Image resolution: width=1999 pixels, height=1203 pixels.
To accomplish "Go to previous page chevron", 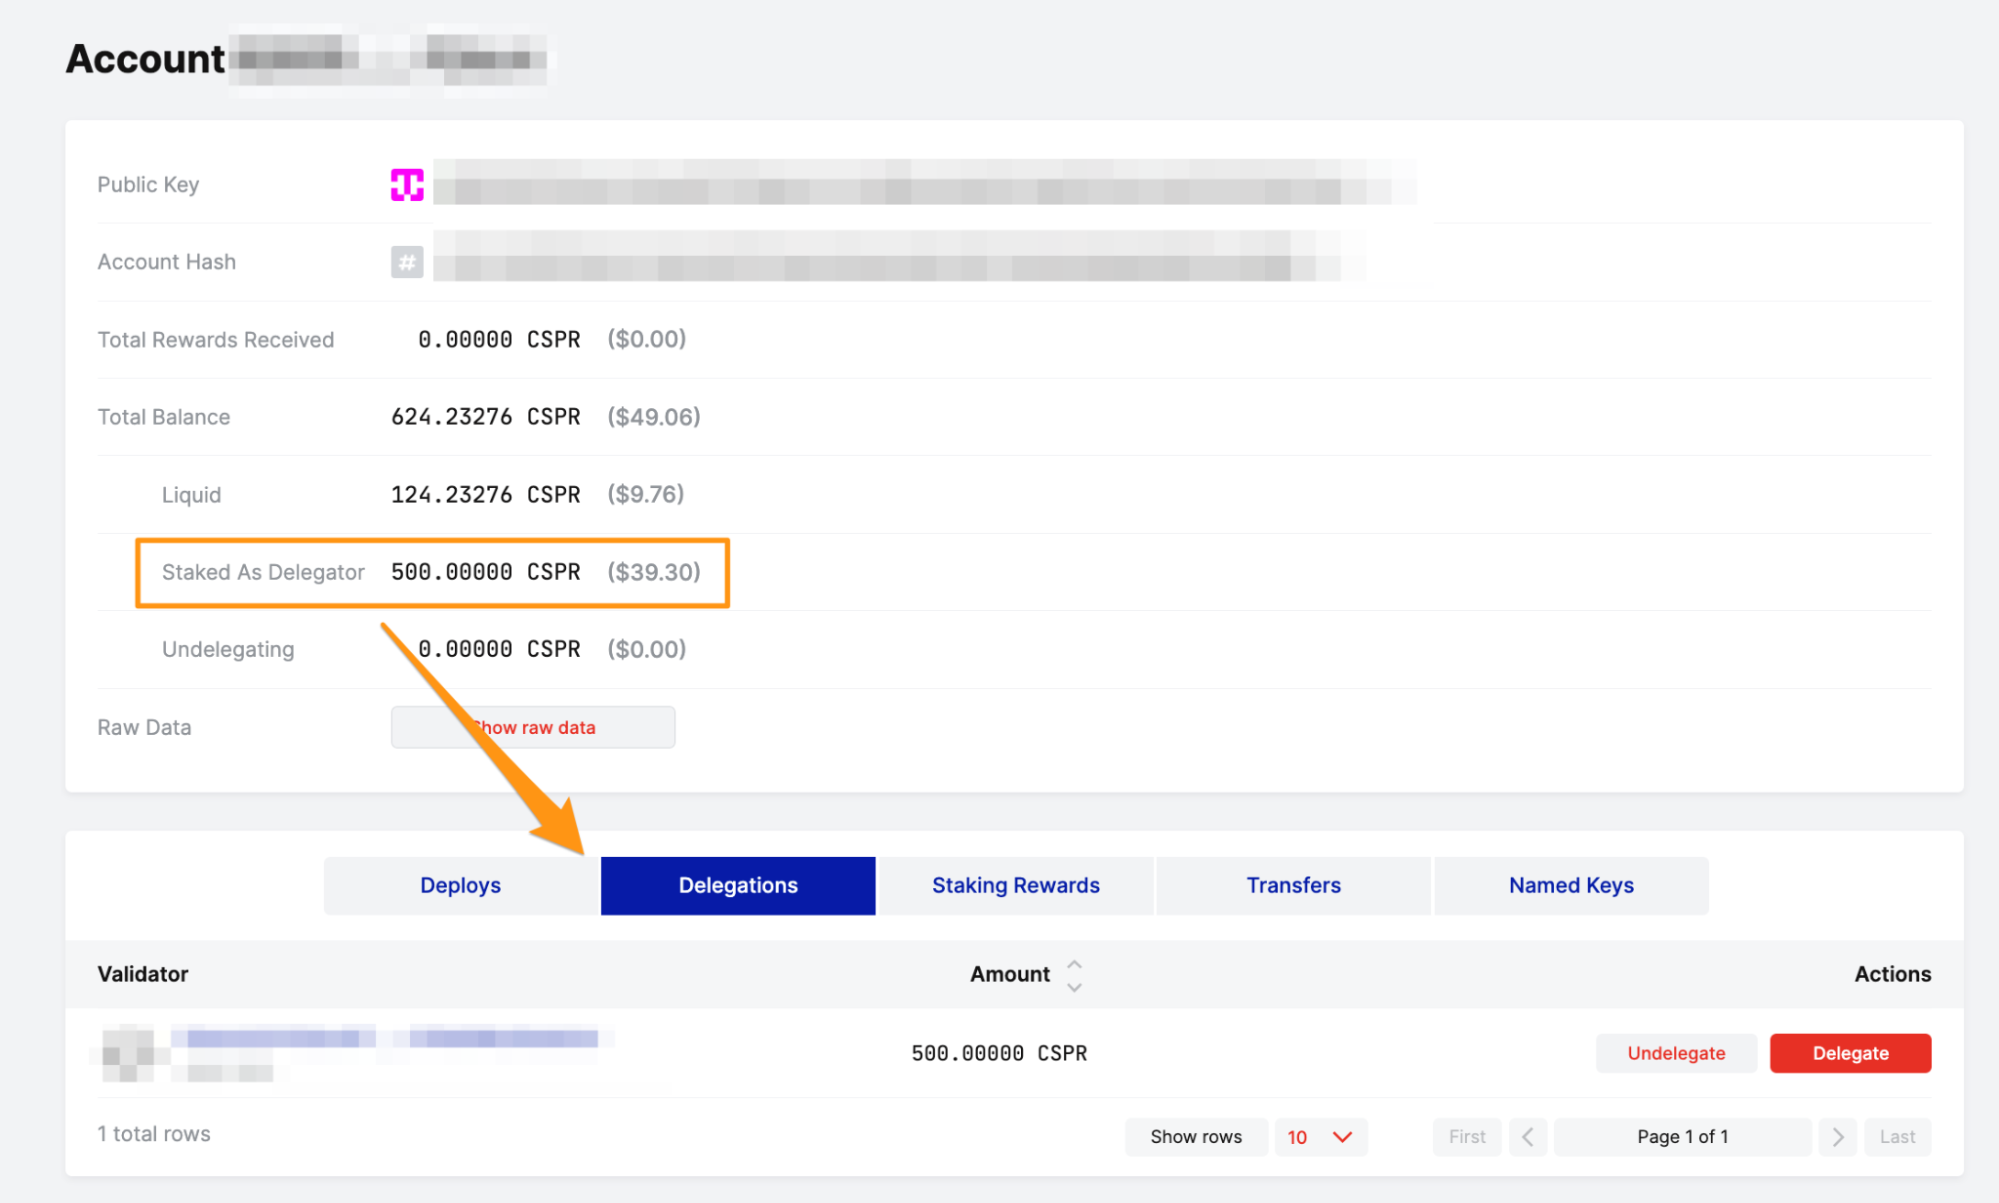I will [1528, 1137].
